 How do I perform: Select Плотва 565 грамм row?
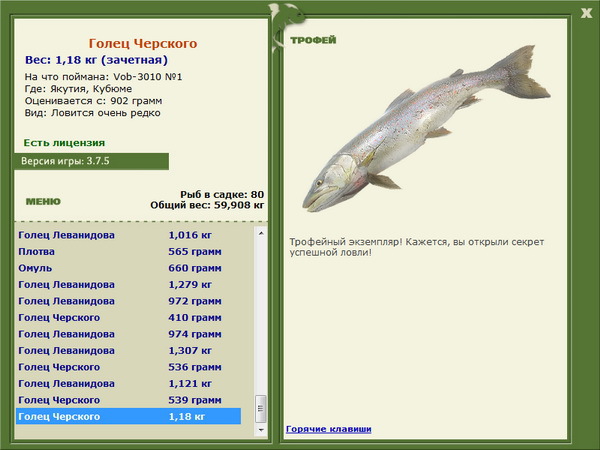tap(128, 251)
